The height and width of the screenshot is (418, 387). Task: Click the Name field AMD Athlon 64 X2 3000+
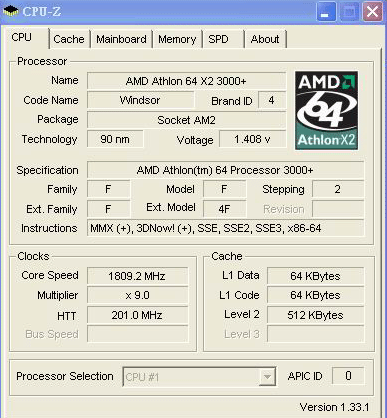186,81
